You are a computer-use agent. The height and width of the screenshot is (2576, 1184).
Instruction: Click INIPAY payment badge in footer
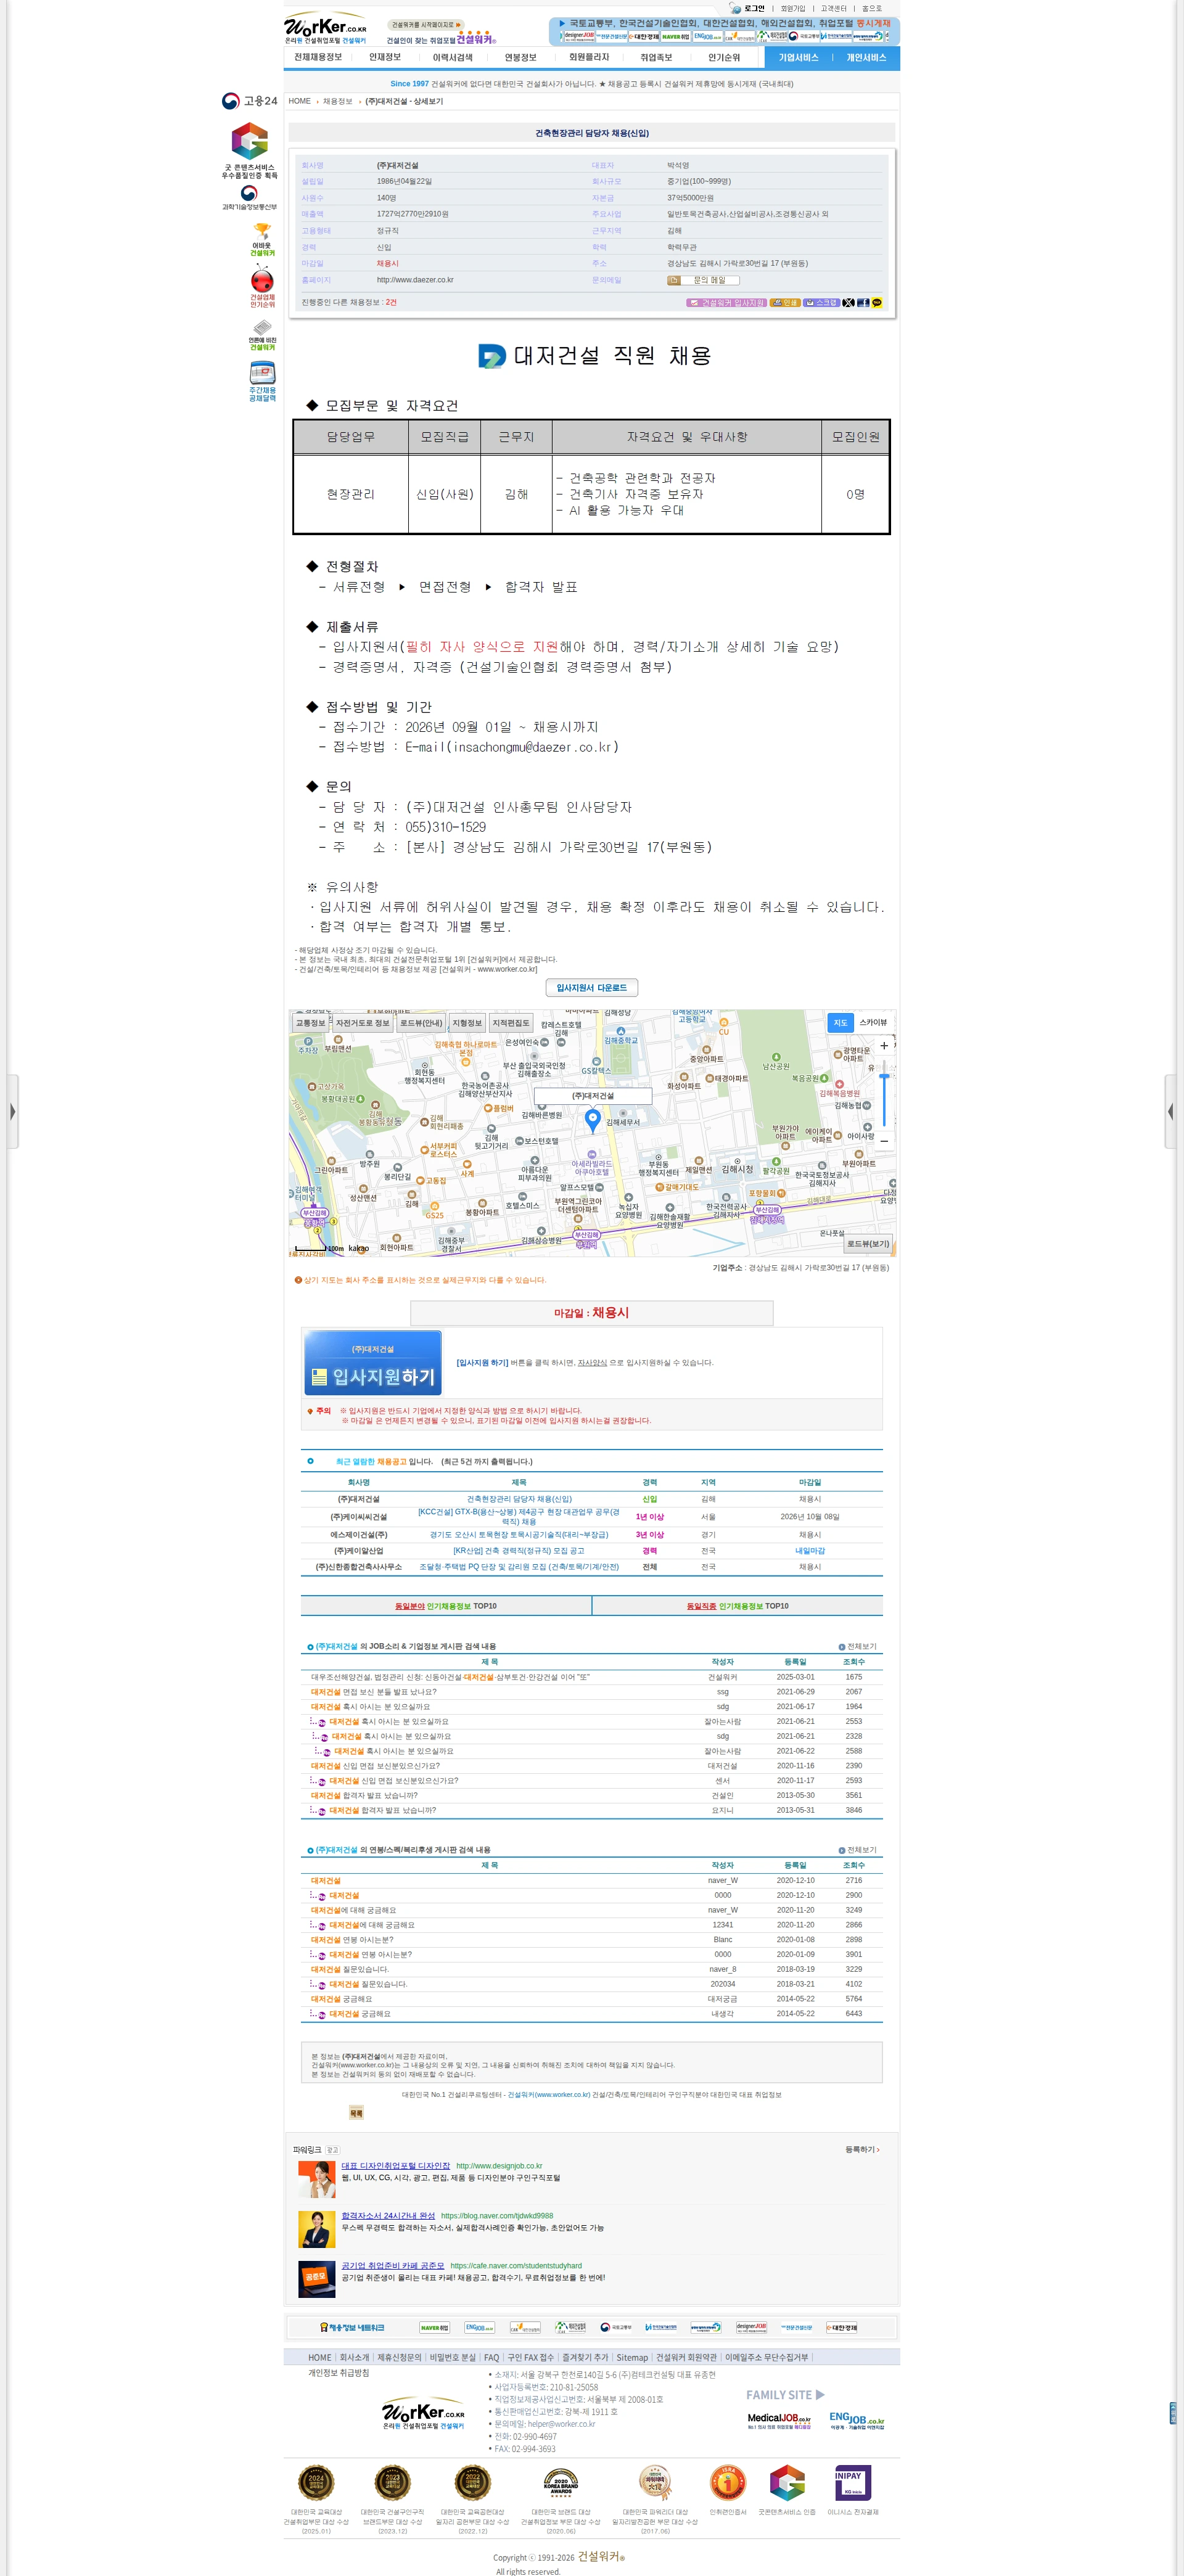click(x=852, y=2483)
